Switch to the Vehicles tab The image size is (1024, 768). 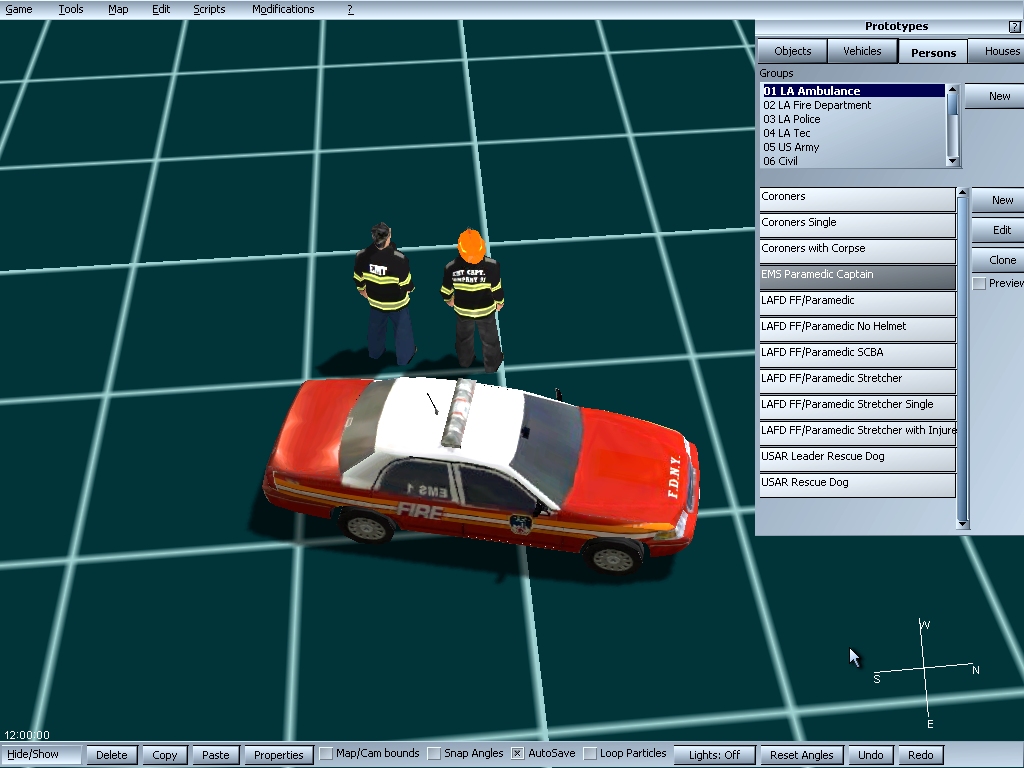(862, 51)
